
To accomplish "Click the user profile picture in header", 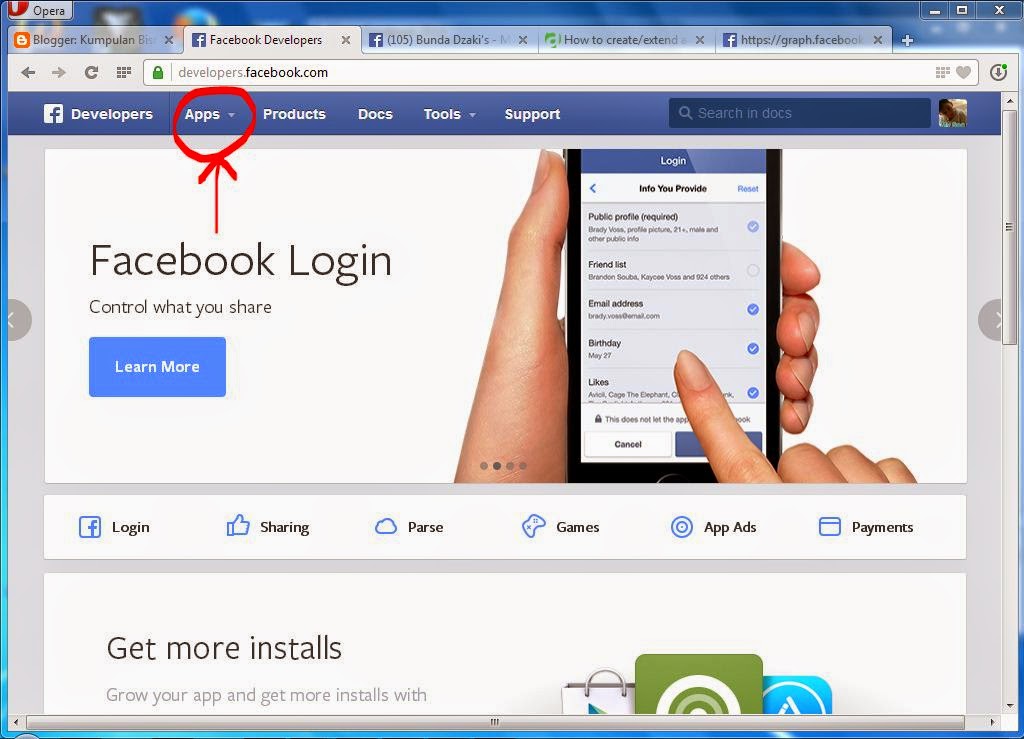I will click(x=952, y=113).
